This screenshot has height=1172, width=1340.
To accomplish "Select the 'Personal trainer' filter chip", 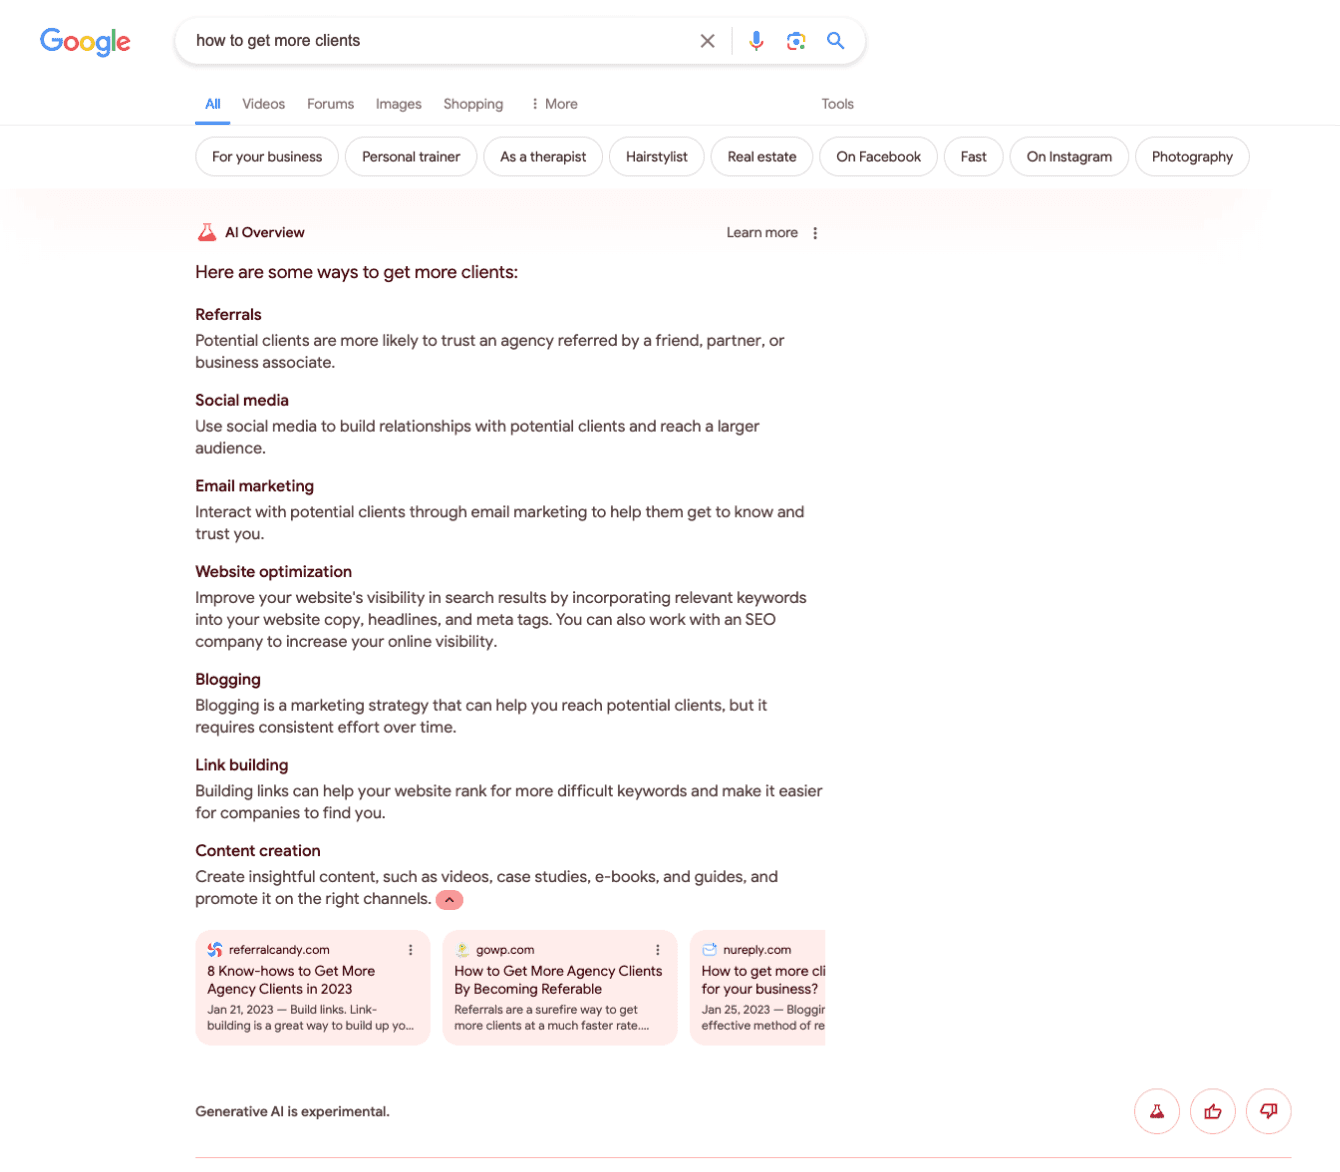I will coord(411,157).
